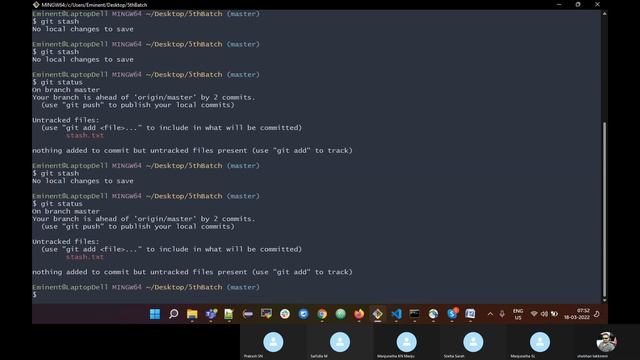
Task: Restore down the MINGW64 terminal window
Action: coord(578,4)
